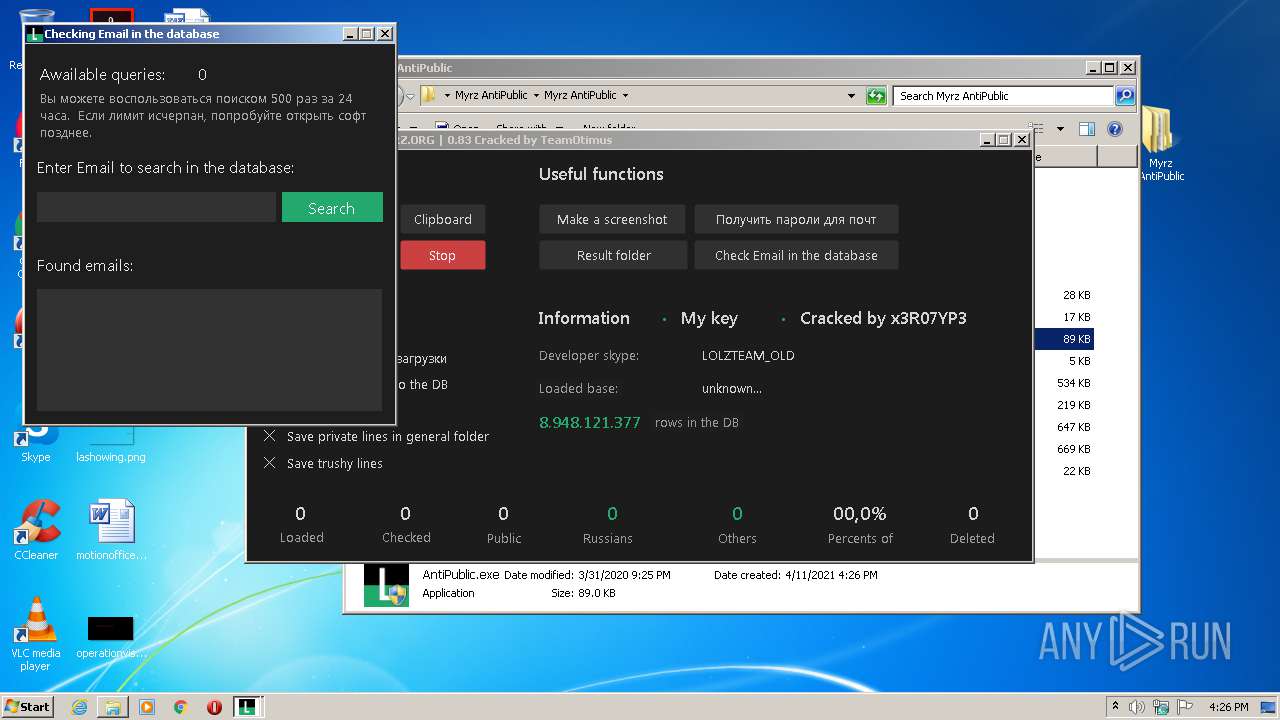1280x720 pixels.
Task: Open the Result folder button
Action: coord(613,255)
